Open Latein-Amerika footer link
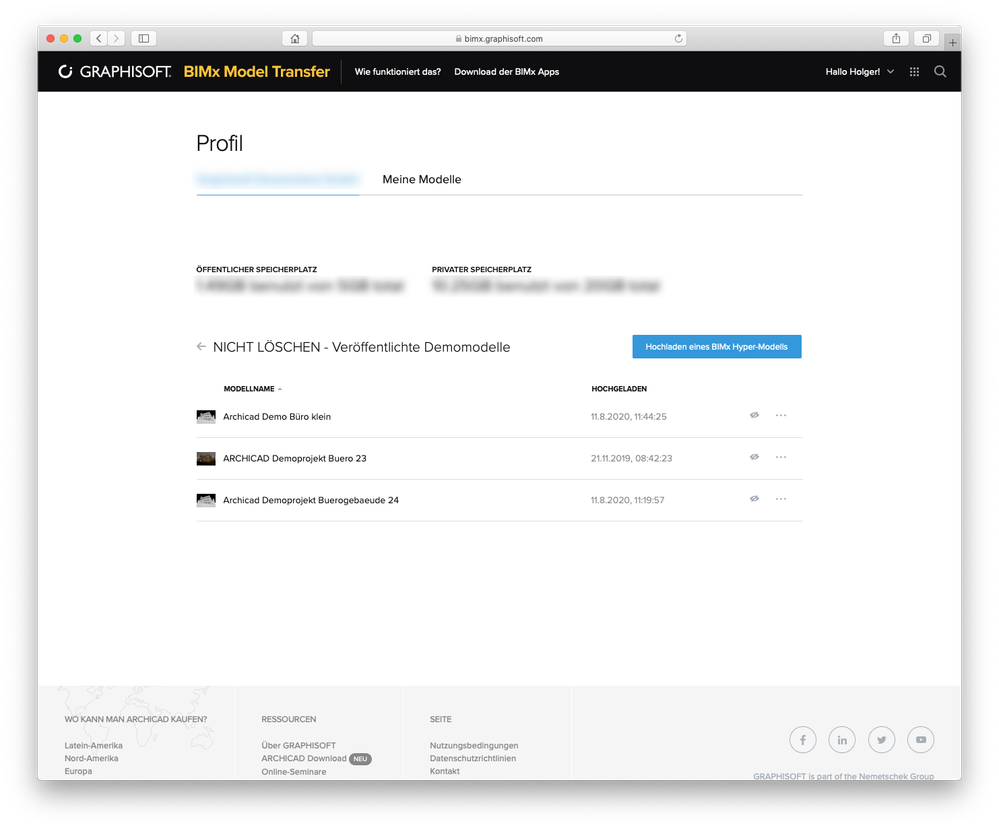The height and width of the screenshot is (830, 999). [x=94, y=745]
